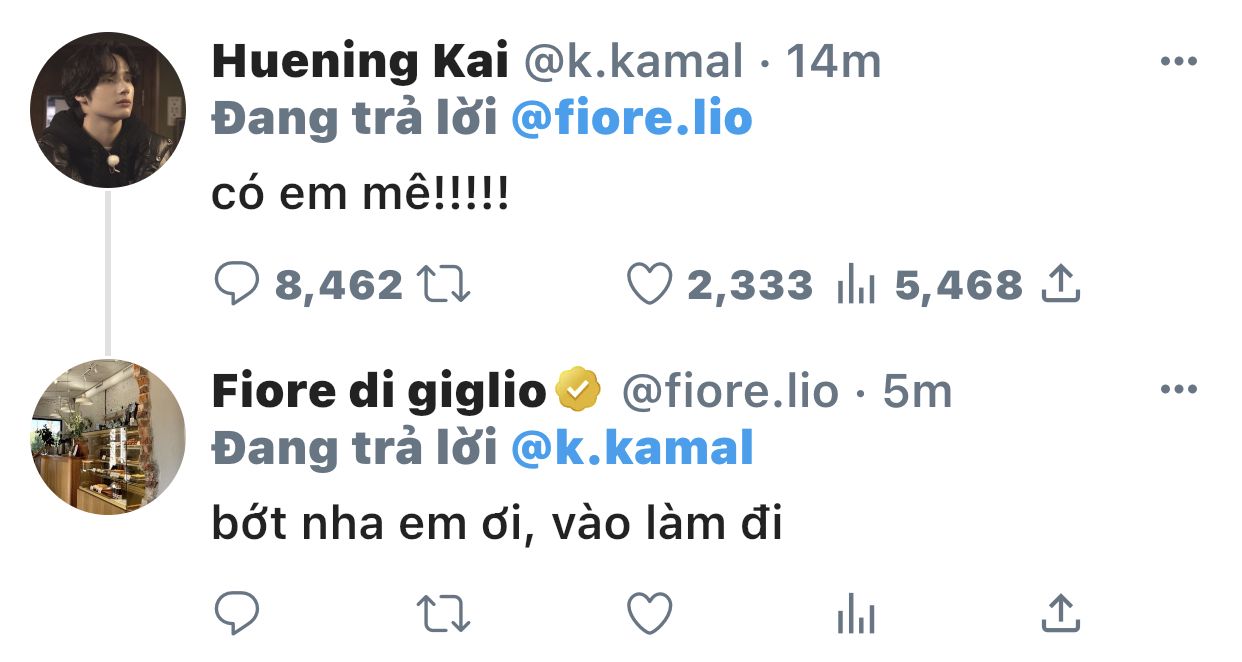The height and width of the screenshot is (662, 1242).
Task: Like Huening Kai's tweet
Action: point(649,285)
